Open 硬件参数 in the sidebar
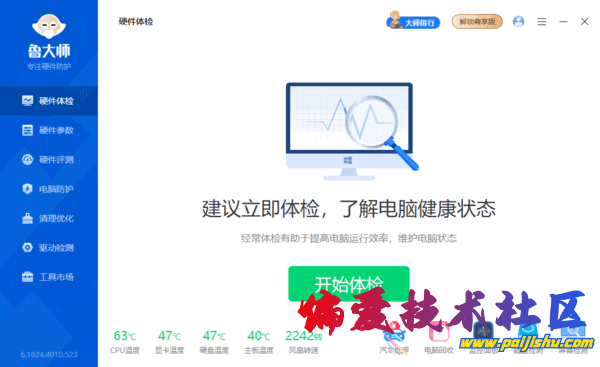The width and height of the screenshot is (600, 367). (x=49, y=130)
